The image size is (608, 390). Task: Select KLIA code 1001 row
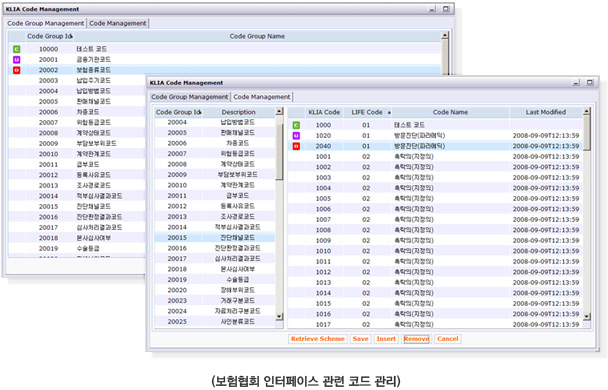(x=435, y=157)
